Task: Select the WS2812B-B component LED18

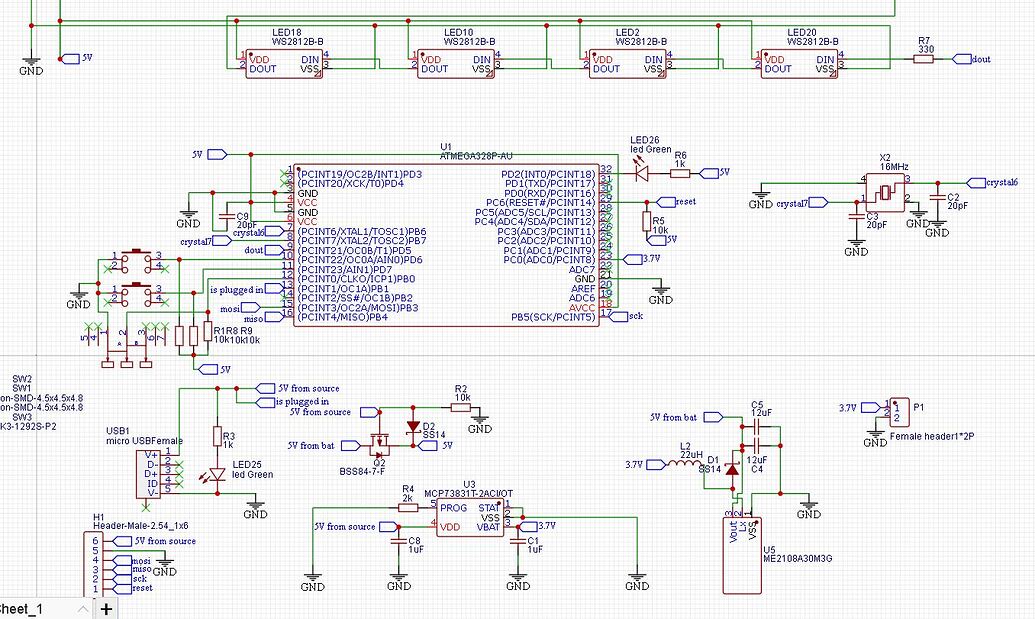Action: click(x=283, y=65)
